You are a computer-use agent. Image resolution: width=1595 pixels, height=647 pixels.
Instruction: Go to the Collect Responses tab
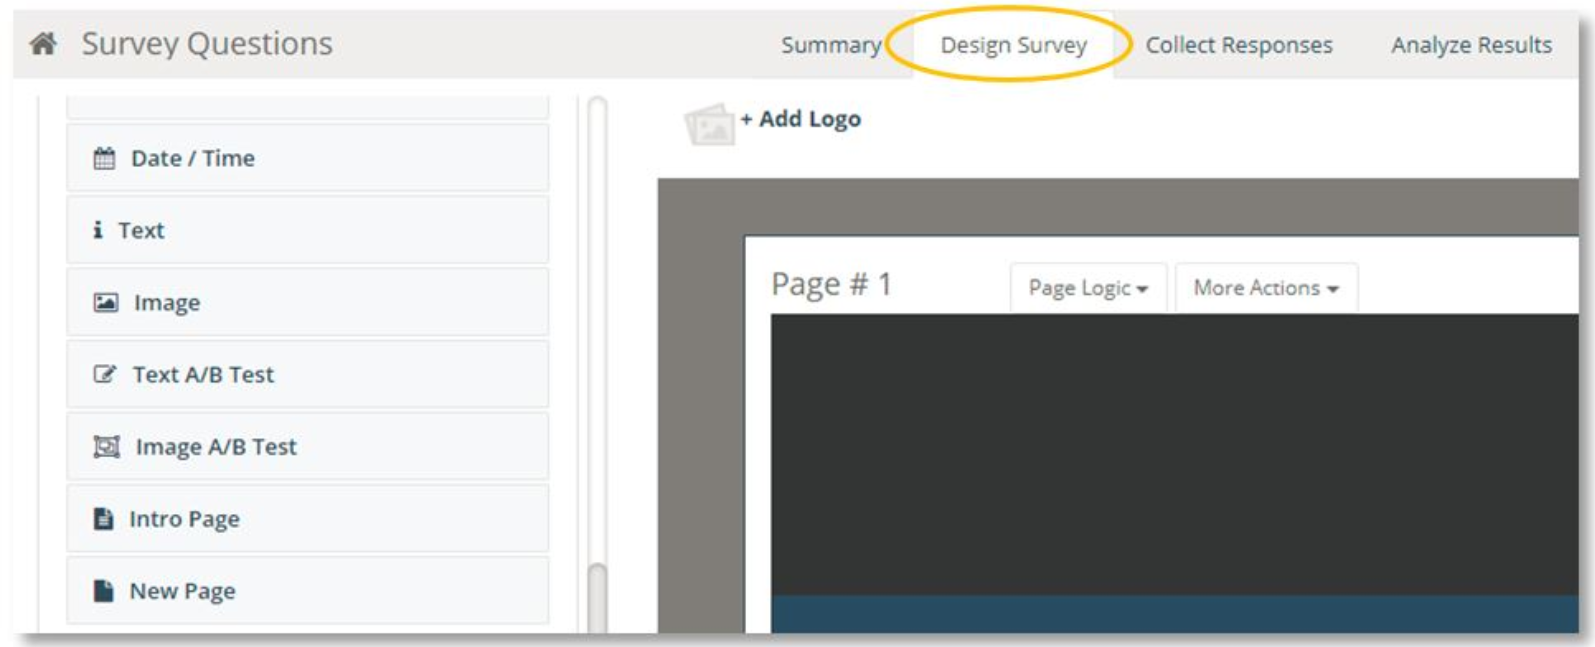pos(1238,45)
